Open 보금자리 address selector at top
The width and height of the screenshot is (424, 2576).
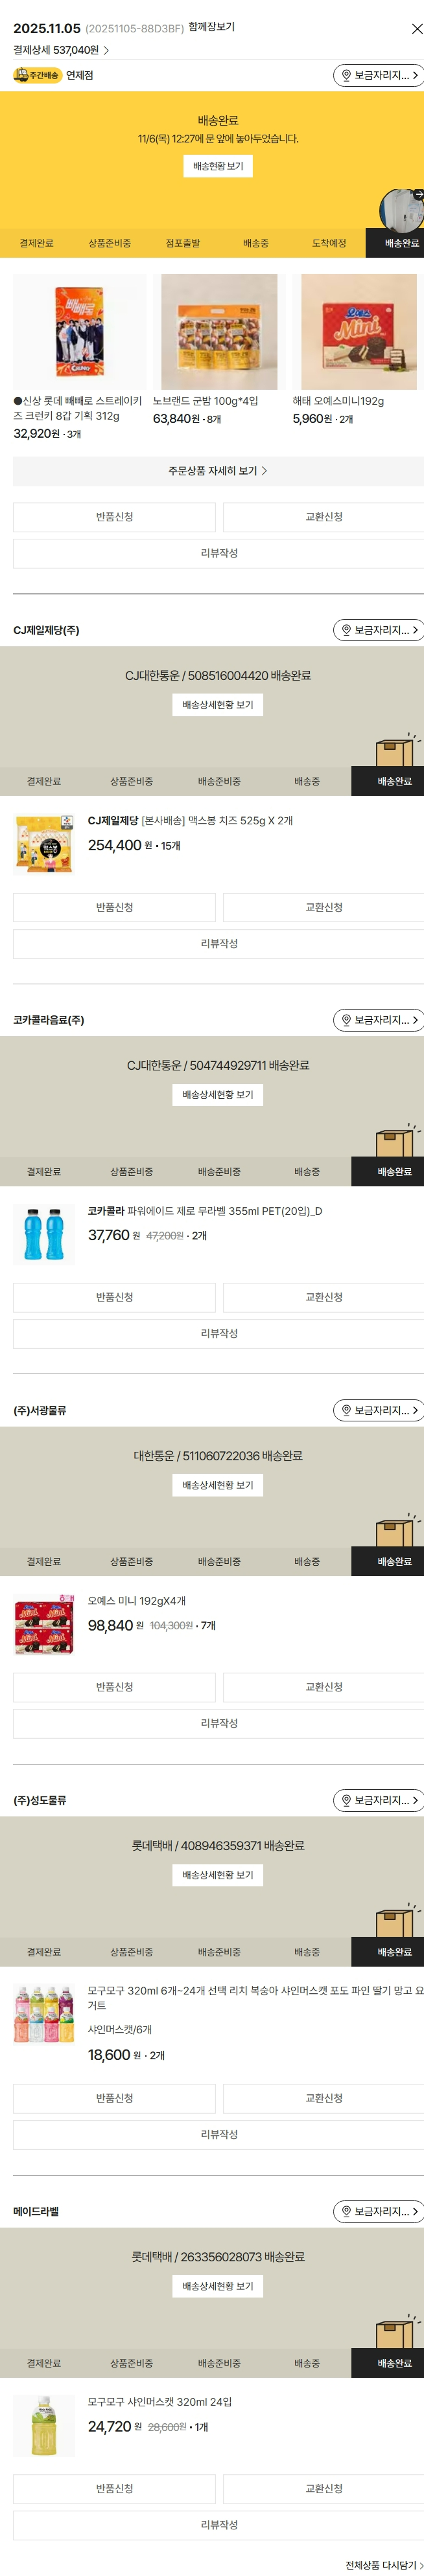pyautogui.click(x=378, y=75)
